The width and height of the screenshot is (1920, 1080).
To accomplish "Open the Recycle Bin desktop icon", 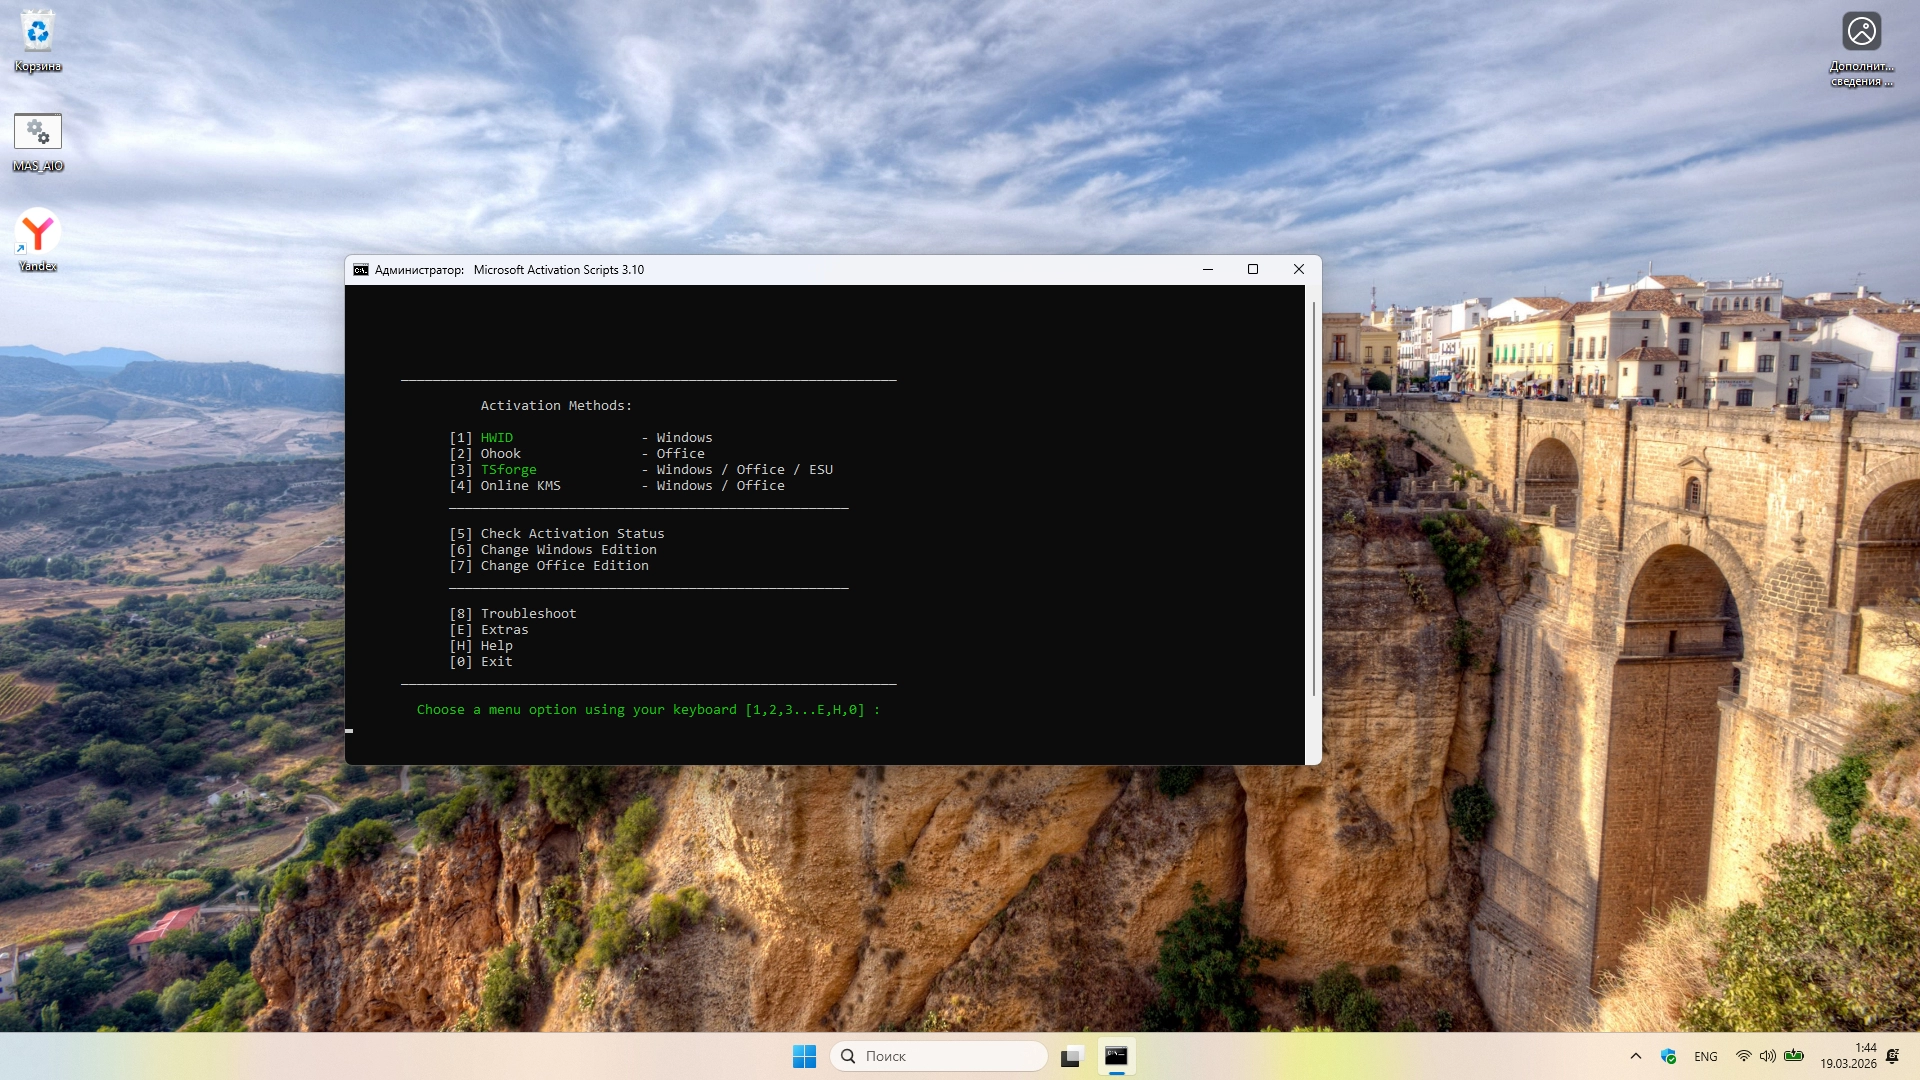I will tap(37, 34).
